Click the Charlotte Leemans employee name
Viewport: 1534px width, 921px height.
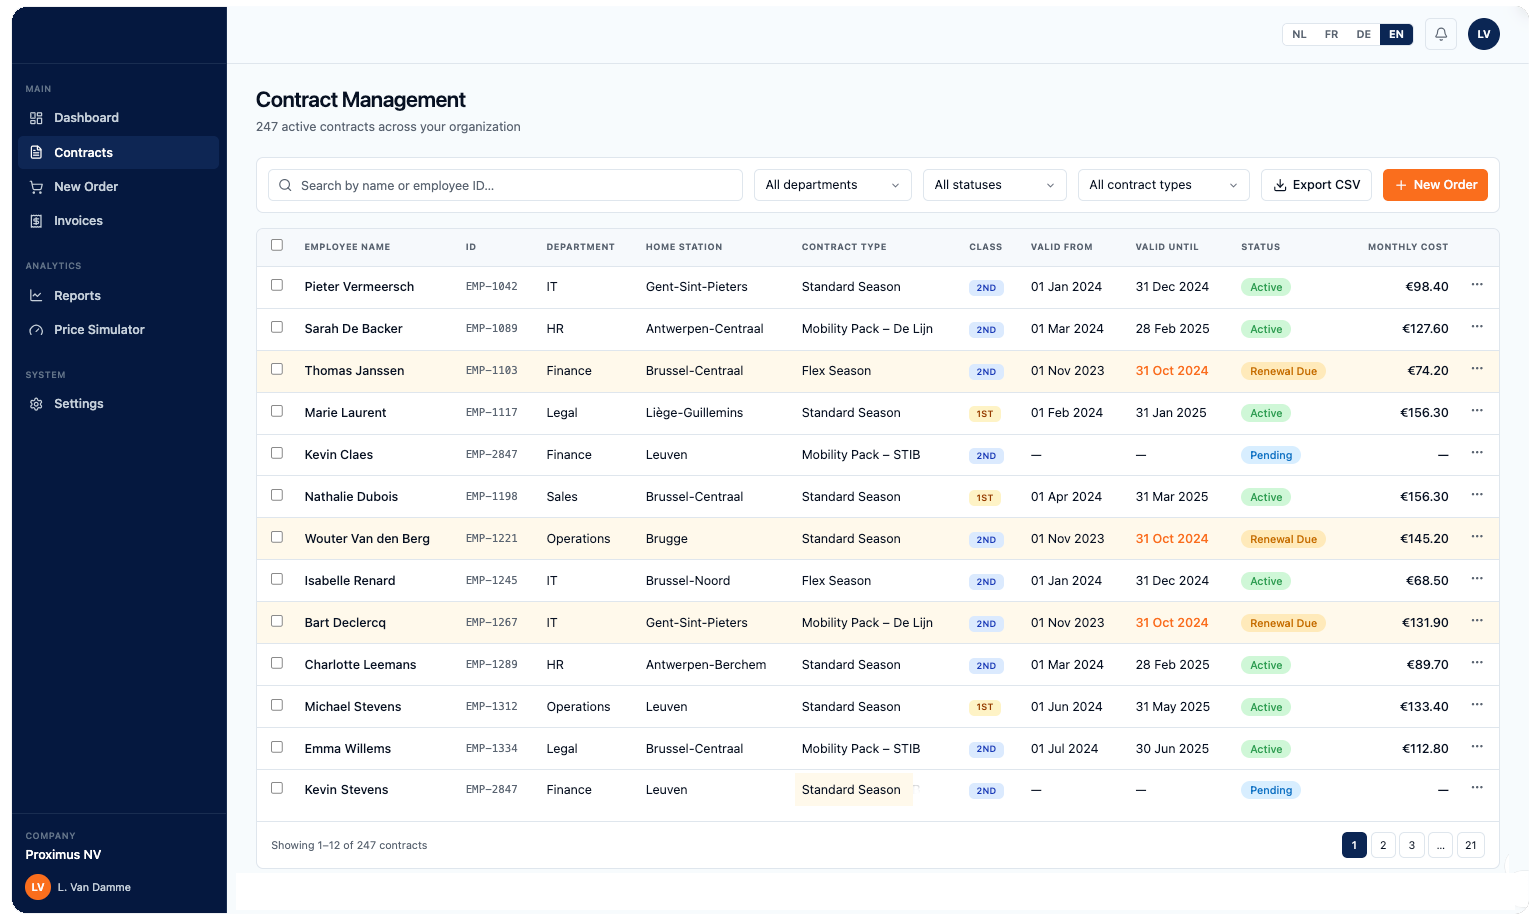[360, 664]
